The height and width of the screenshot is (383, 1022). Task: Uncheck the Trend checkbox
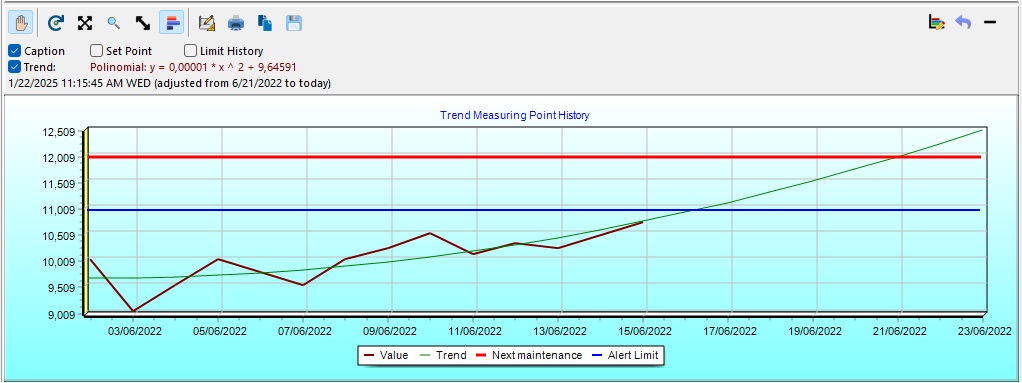[15, 66]
